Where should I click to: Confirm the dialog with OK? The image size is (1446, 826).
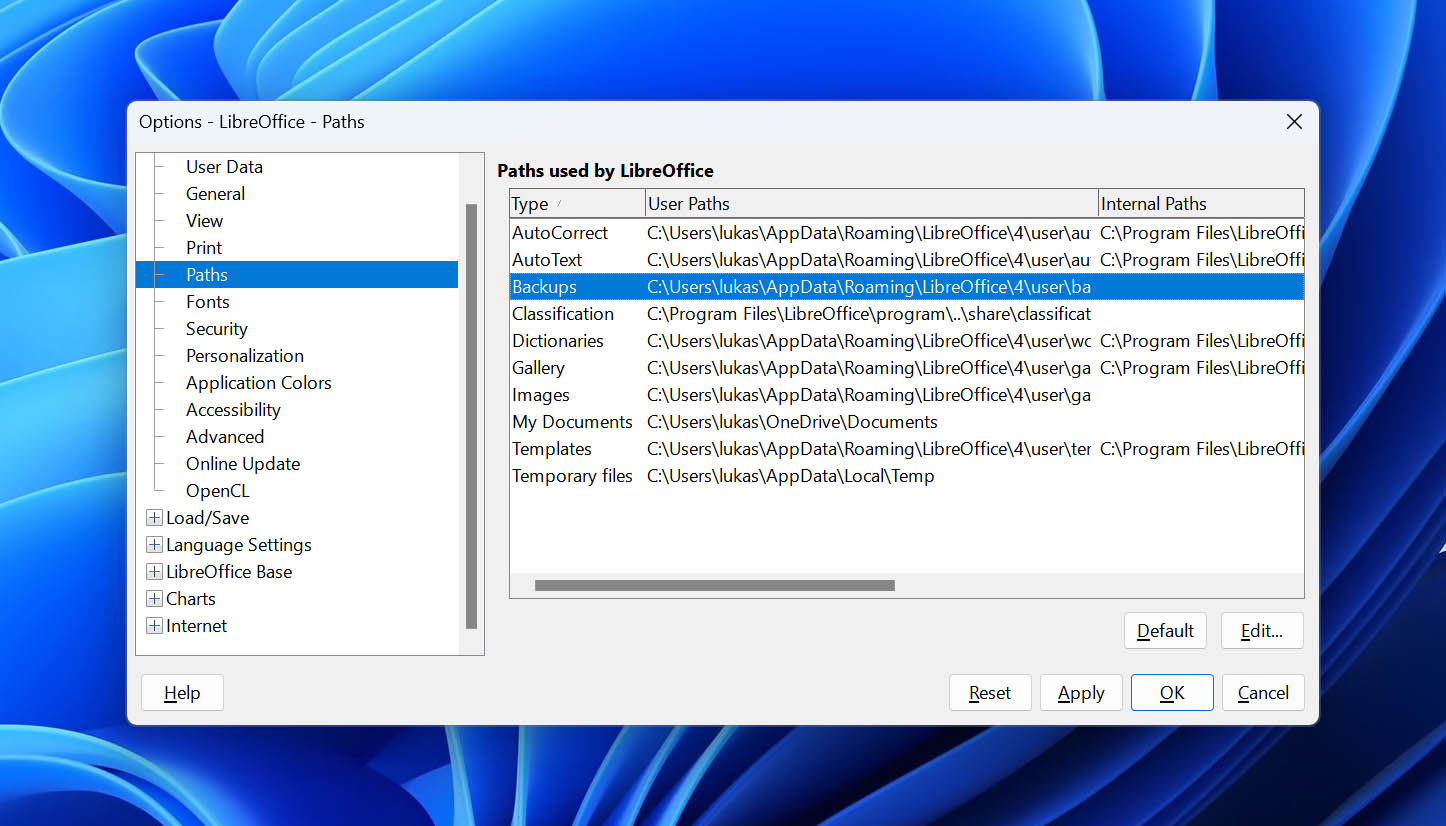(1172, 693)
